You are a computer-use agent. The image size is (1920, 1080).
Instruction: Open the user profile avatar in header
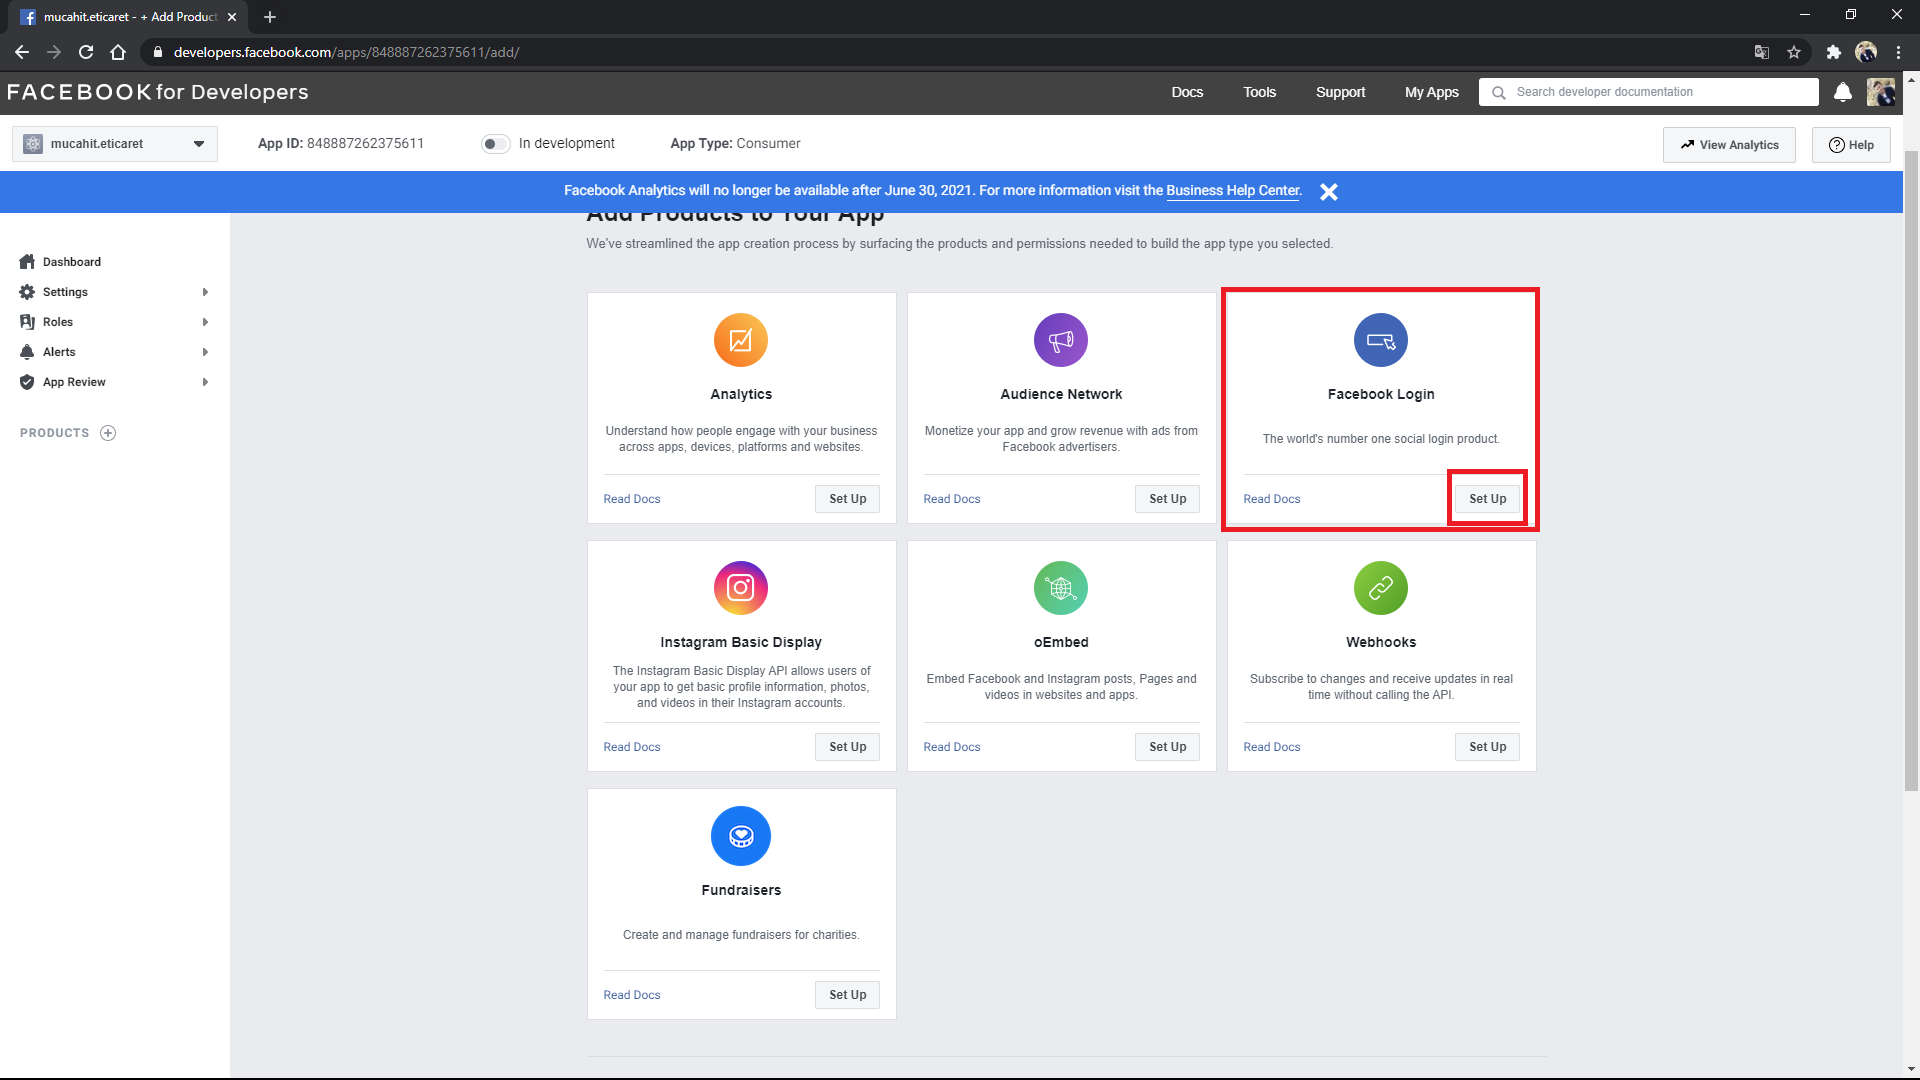[1881, 92]
